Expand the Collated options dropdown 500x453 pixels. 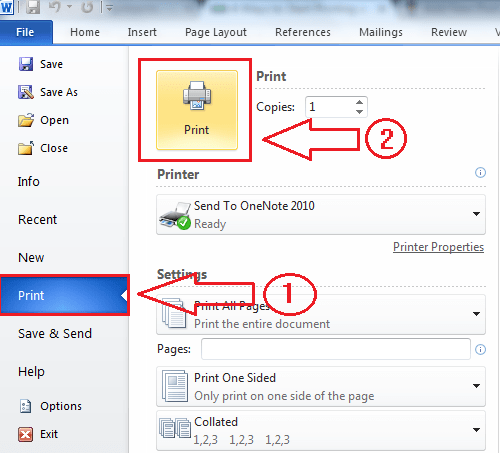click(321, 430)
